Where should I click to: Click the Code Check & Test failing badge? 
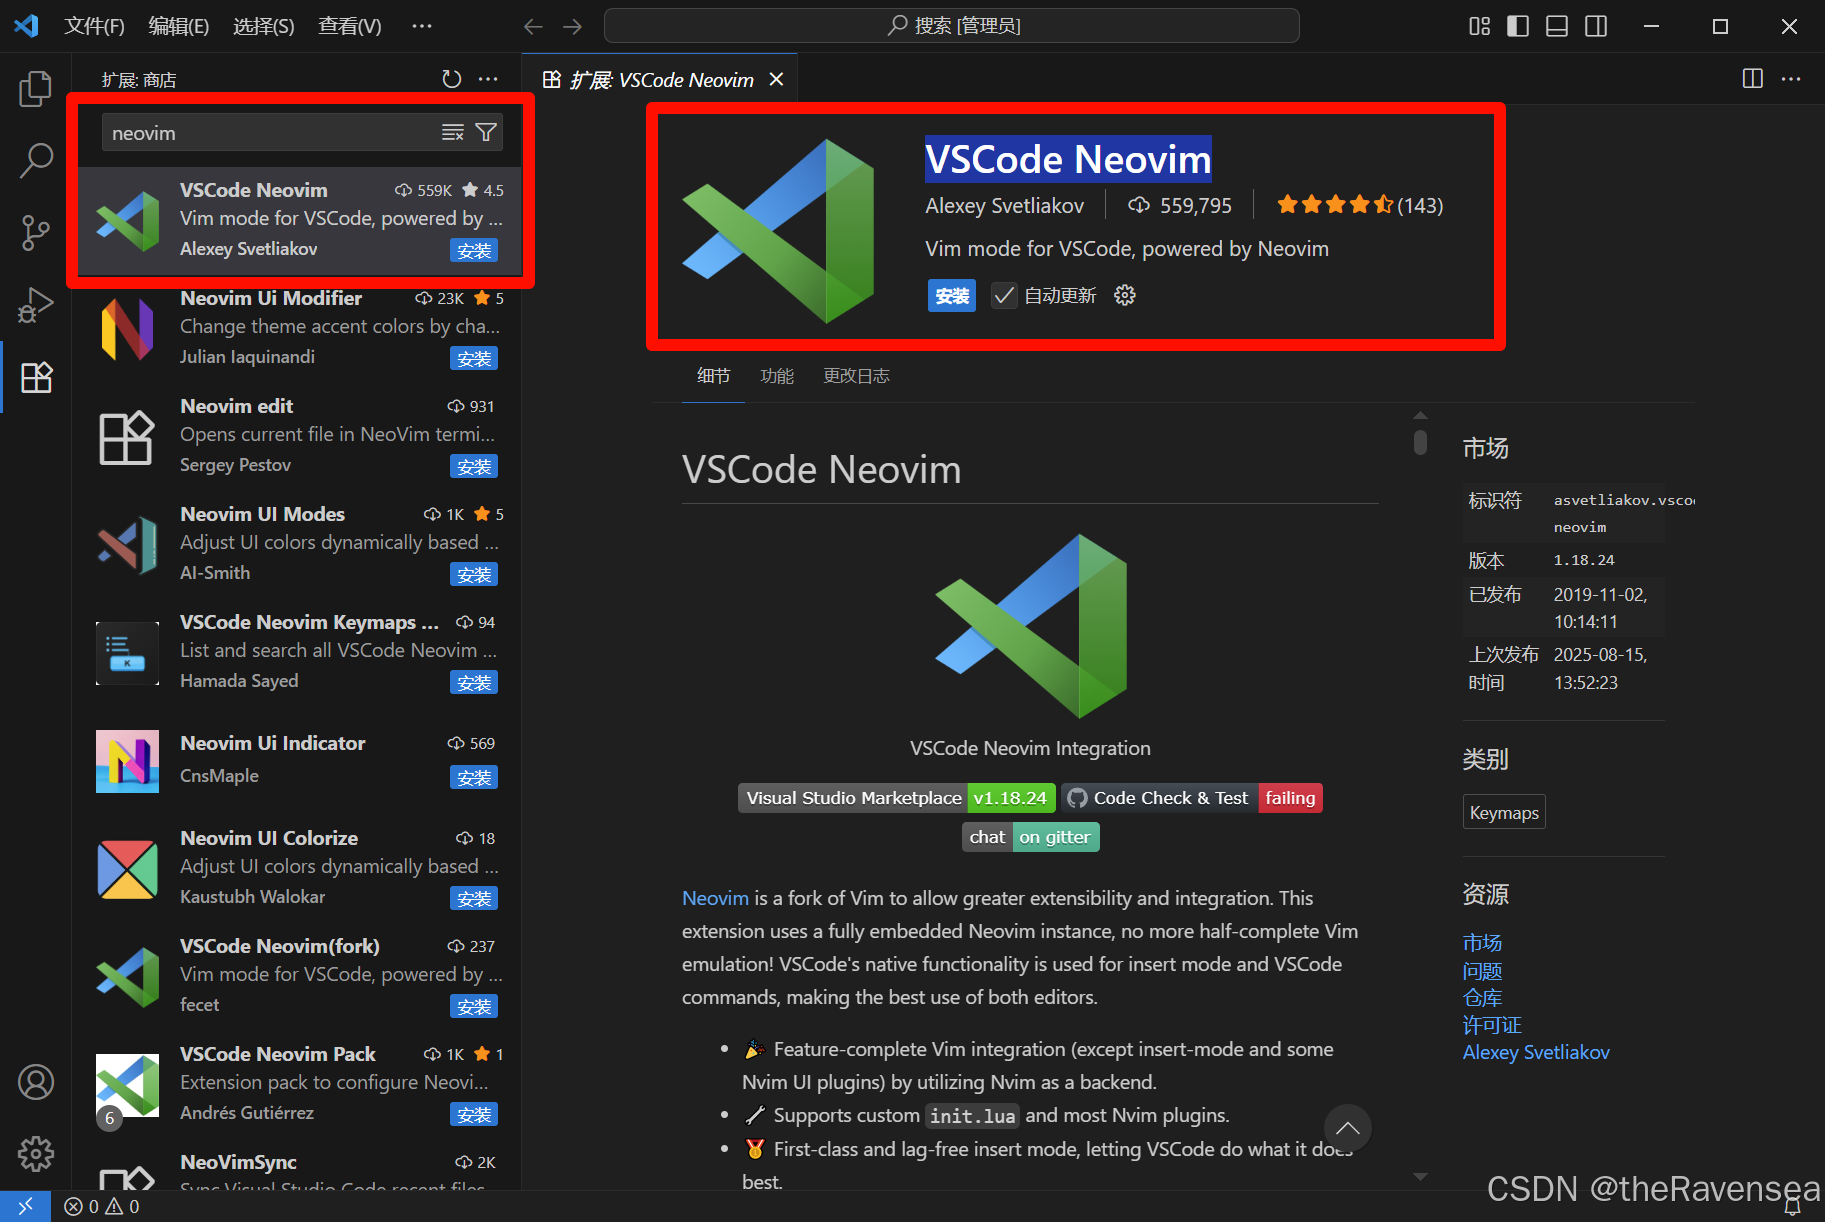click(x=1192, y=798)
